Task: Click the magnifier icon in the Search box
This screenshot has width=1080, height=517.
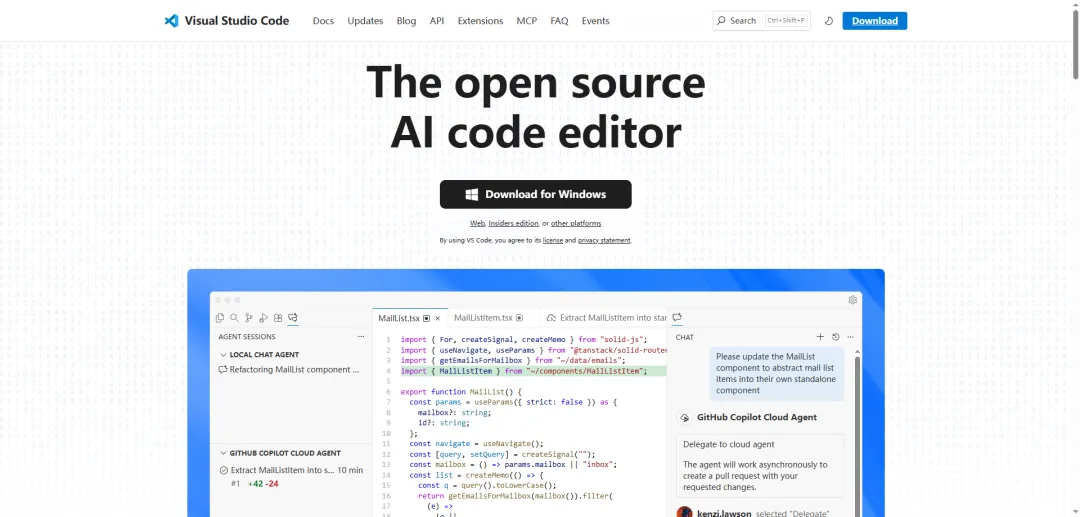Action: tap(721, 21)
